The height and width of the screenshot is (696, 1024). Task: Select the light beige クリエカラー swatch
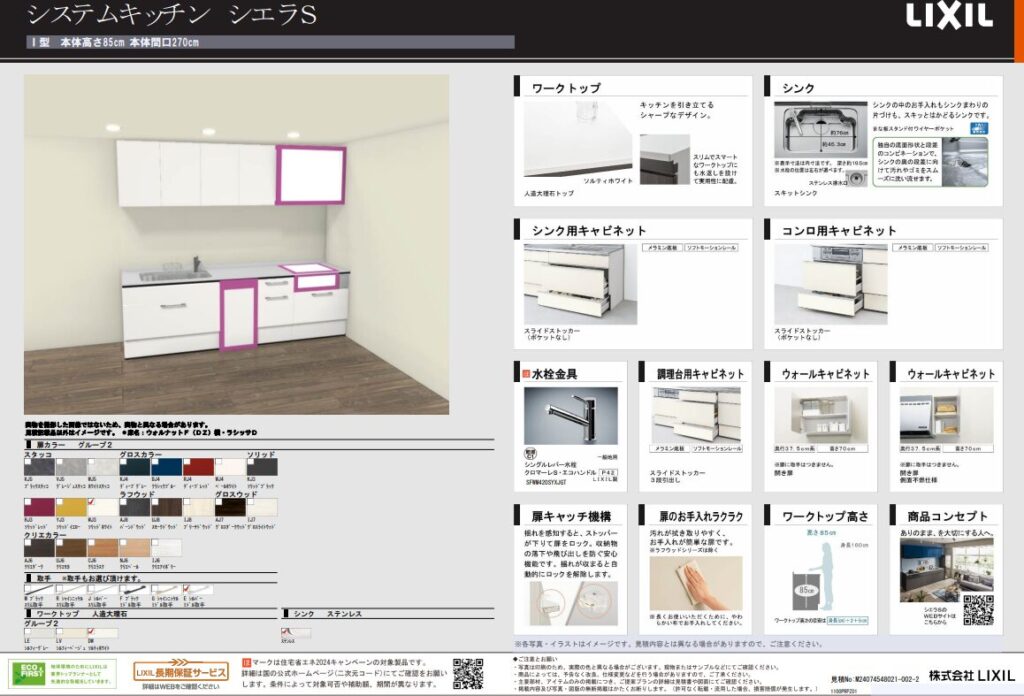(x=135, y=548)
